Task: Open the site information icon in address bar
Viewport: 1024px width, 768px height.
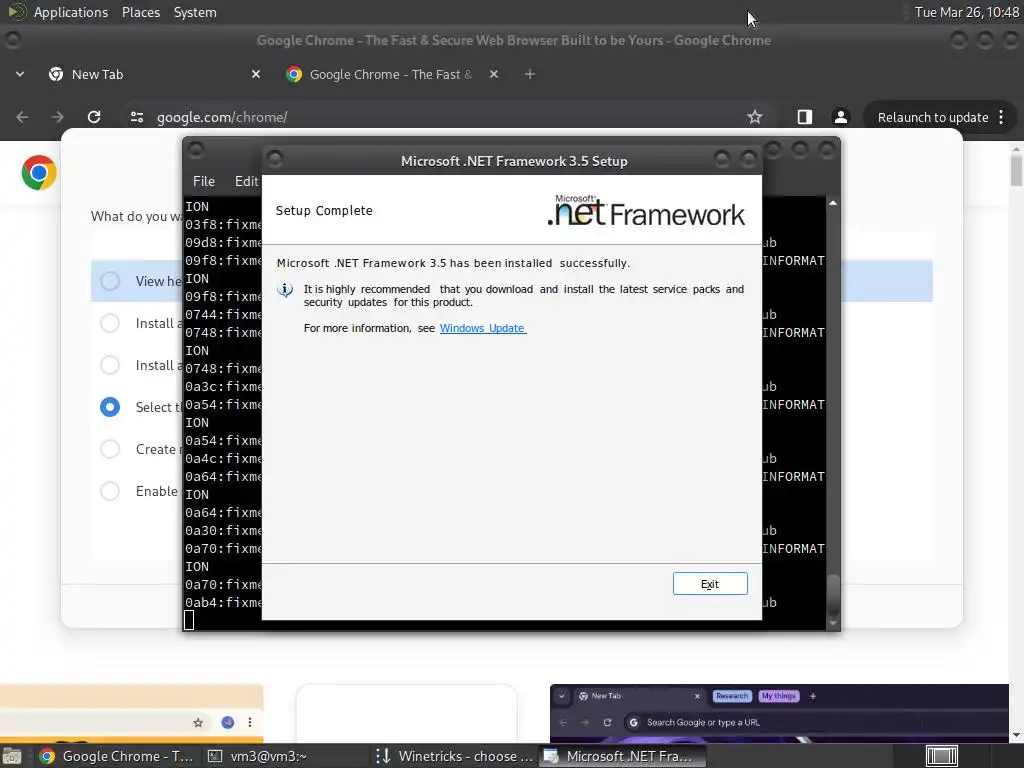Action: [136, 117]
